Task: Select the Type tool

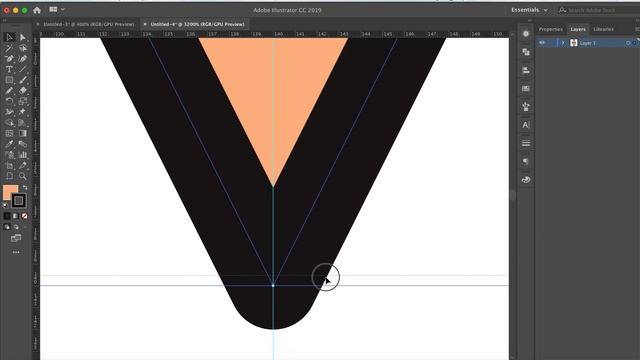Action: tap(9, 69)
